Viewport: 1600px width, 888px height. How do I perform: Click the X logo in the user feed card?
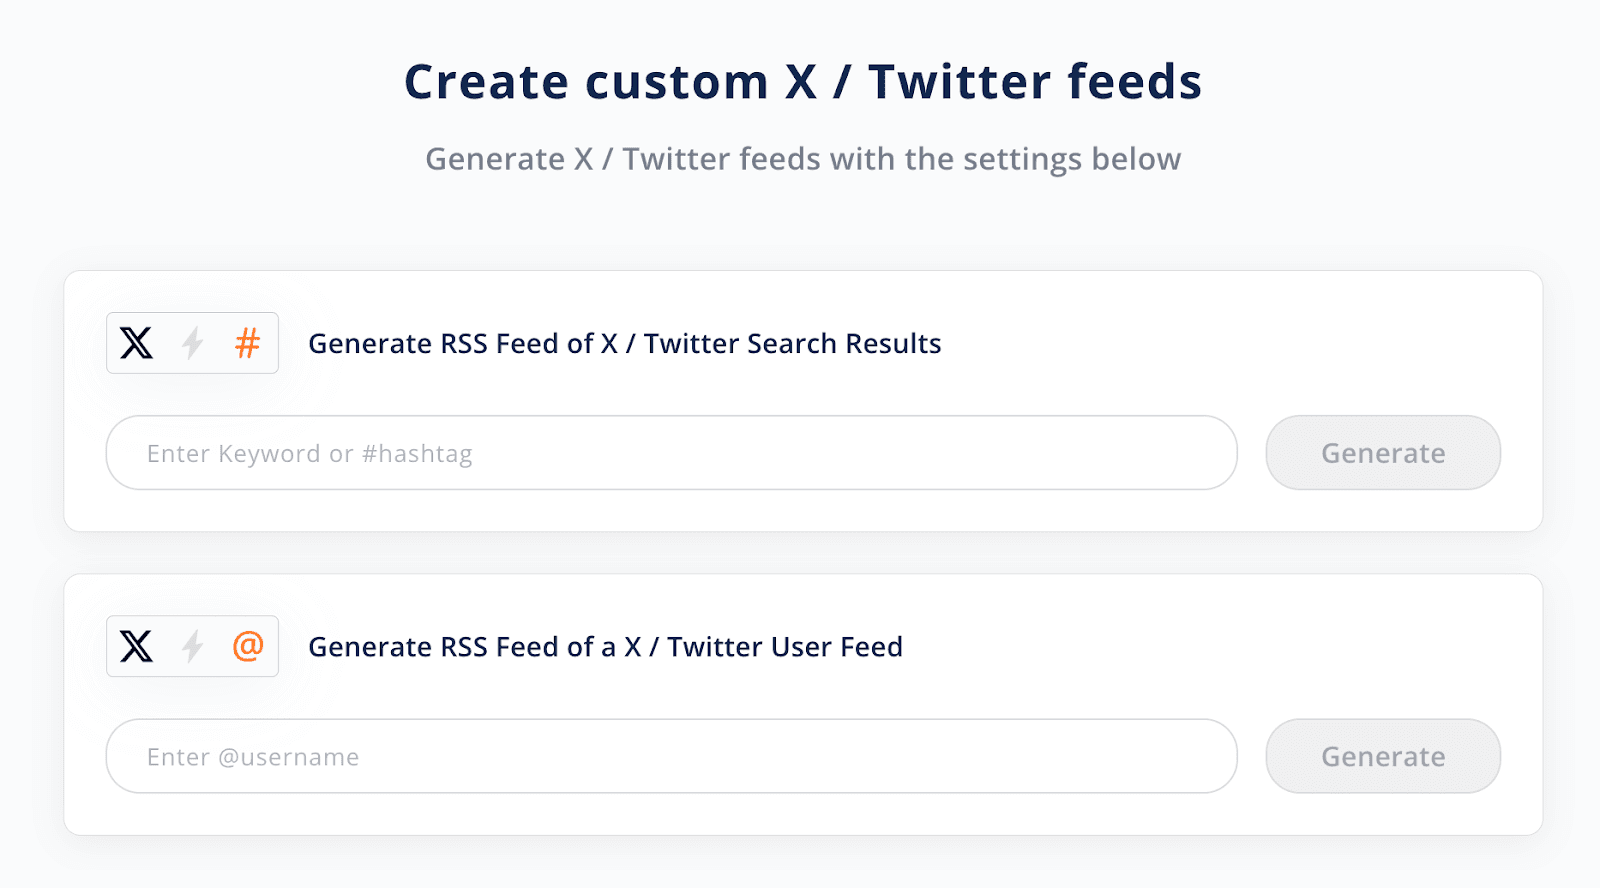(138, 646)
